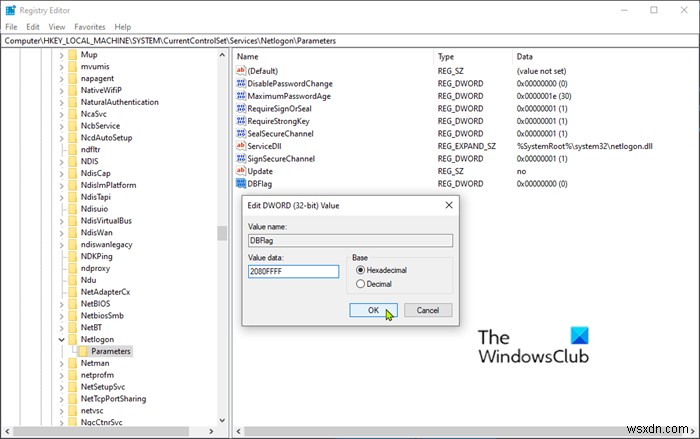Expand the NetBT tree node
The height and width of the screenshot is (439, 700).
(62, 328)
